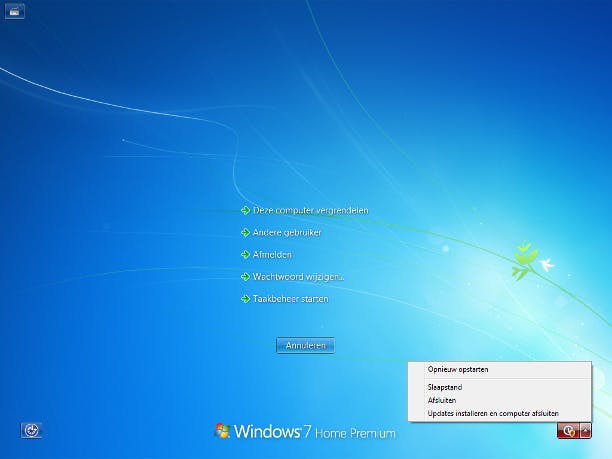Click green arrow beside Deze computer vergrendelen
The height and width of the screenshot is (459, 612).
coord(245,210)
